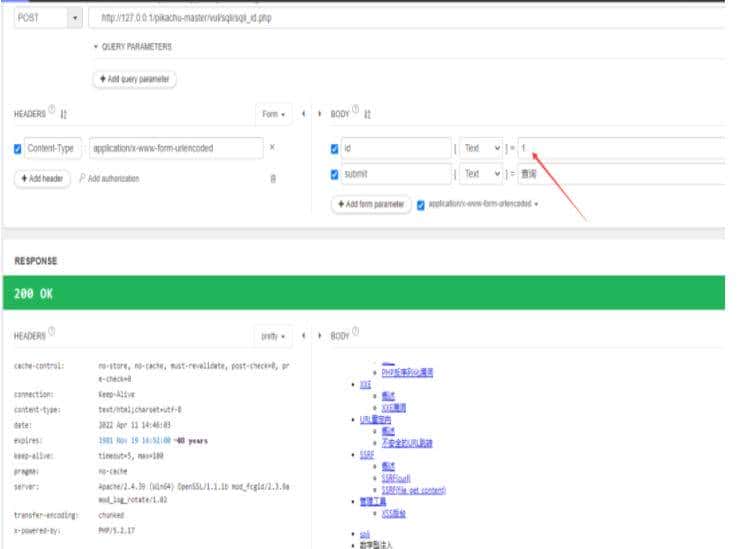Remove the Content-Type header with the X icon
741x549 pixels.
(272, 147)
